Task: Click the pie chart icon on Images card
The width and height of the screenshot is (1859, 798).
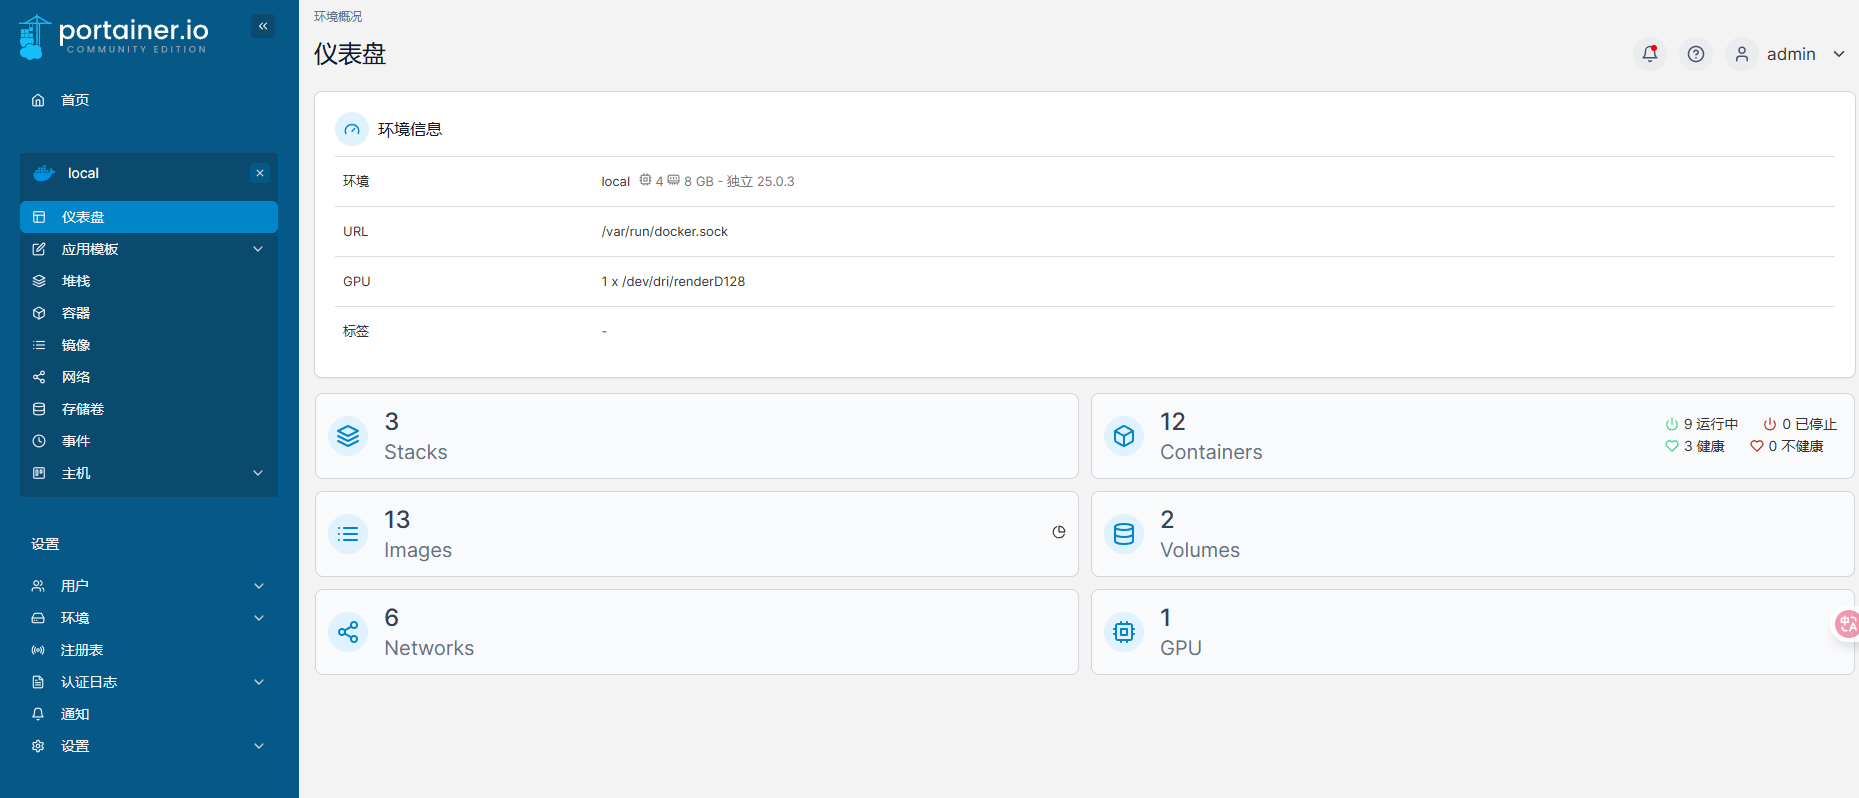Action: [x=1059, y=533]
